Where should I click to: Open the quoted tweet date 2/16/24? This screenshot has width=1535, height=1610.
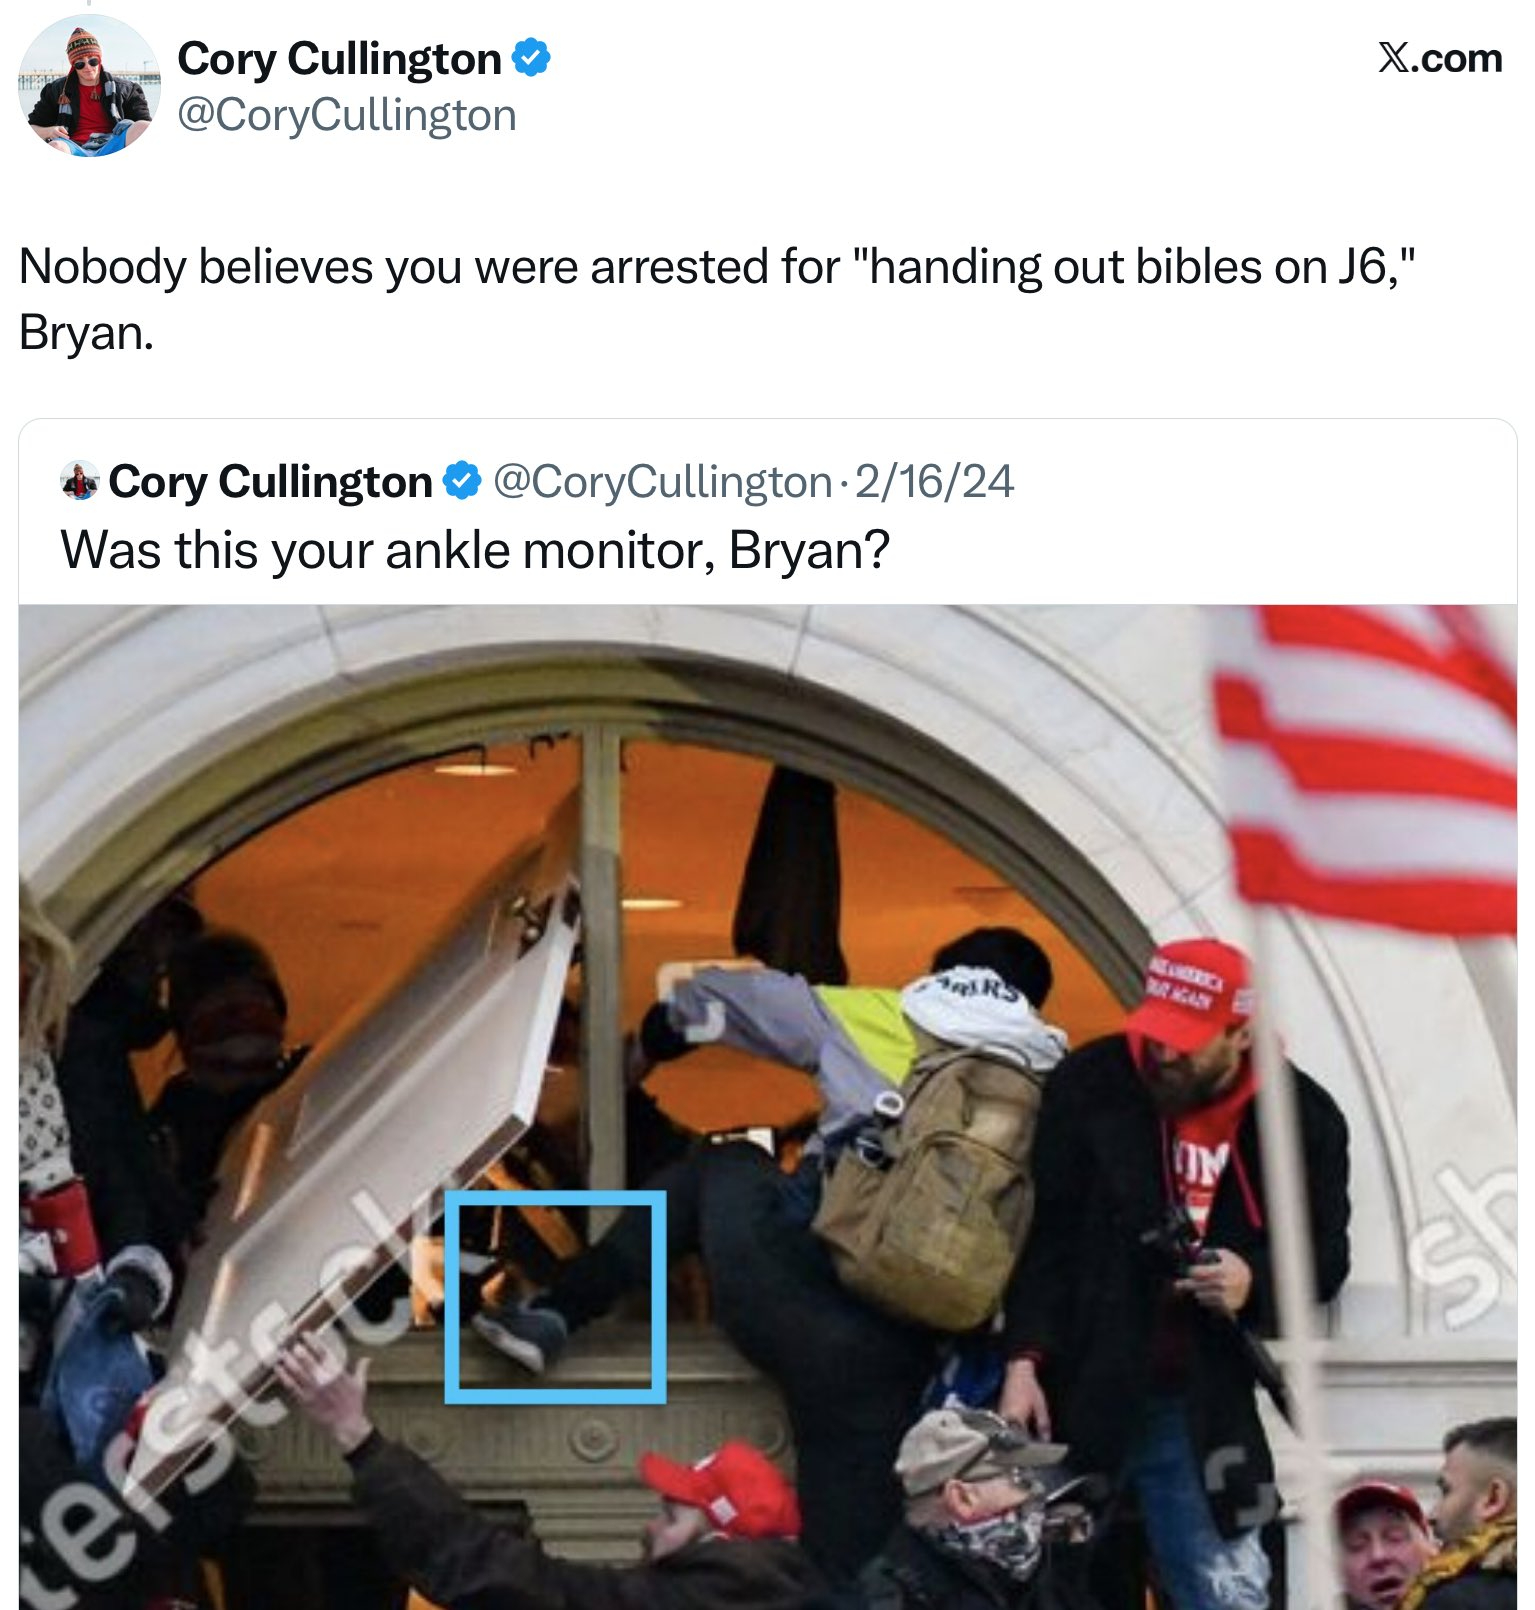[935, 482]
